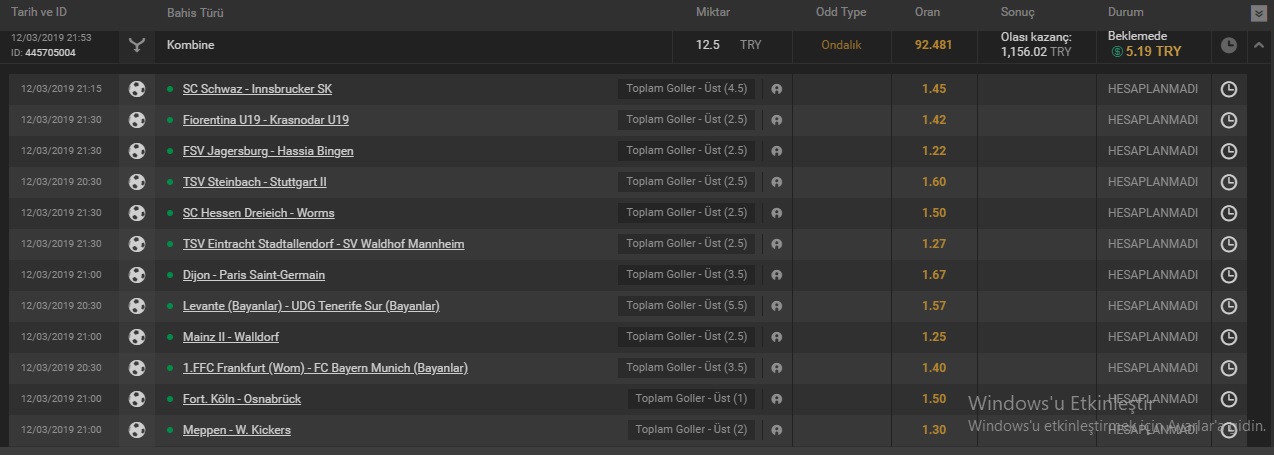The width and height of the screenshot is (1274, 460).
Task: Click statistics icon beside TSV Steinbach bet
Action: tap(776, 182)
